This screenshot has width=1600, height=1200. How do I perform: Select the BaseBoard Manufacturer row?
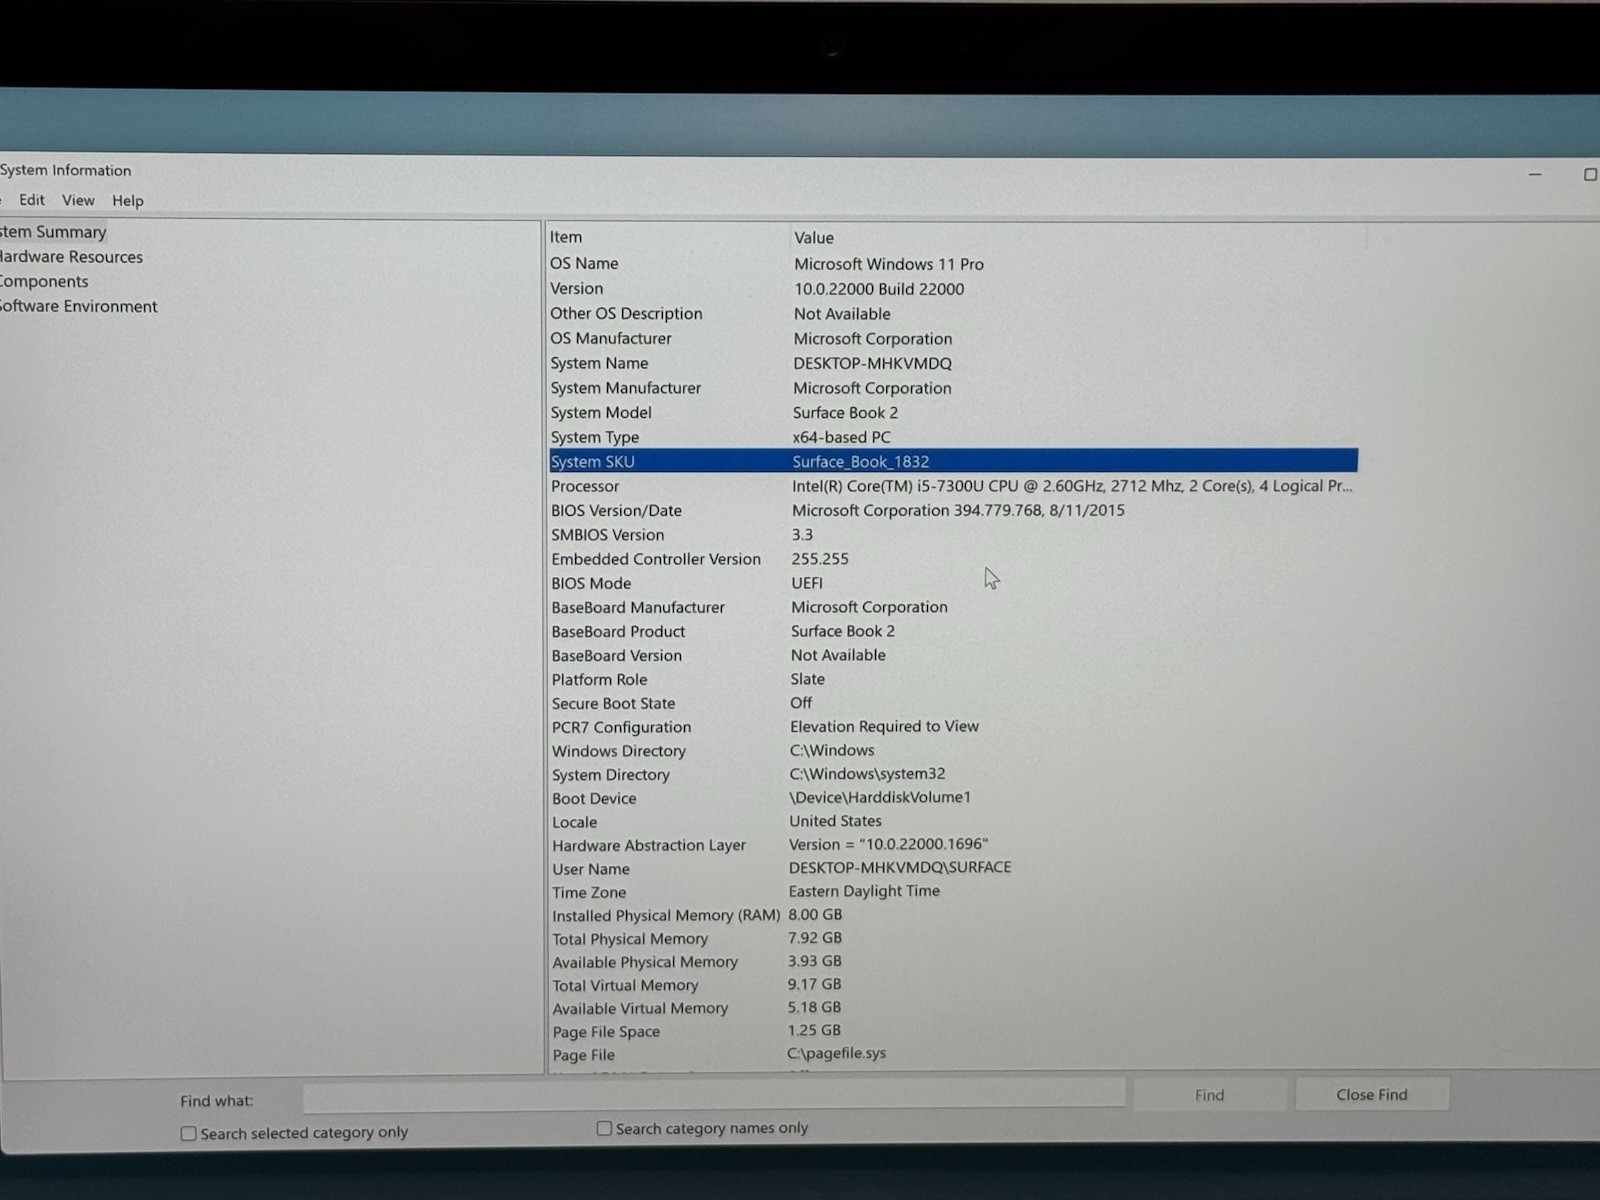953,607
